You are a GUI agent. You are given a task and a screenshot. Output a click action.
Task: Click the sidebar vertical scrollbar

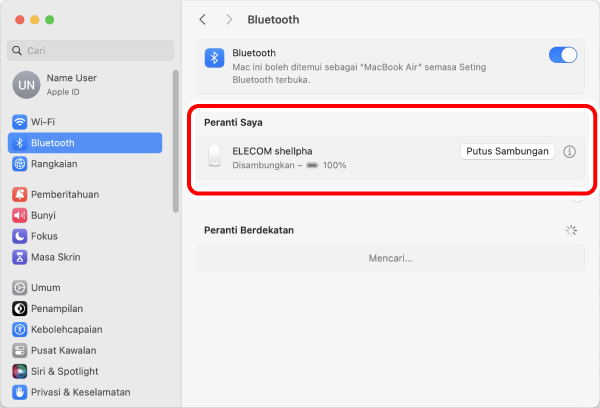176,141
